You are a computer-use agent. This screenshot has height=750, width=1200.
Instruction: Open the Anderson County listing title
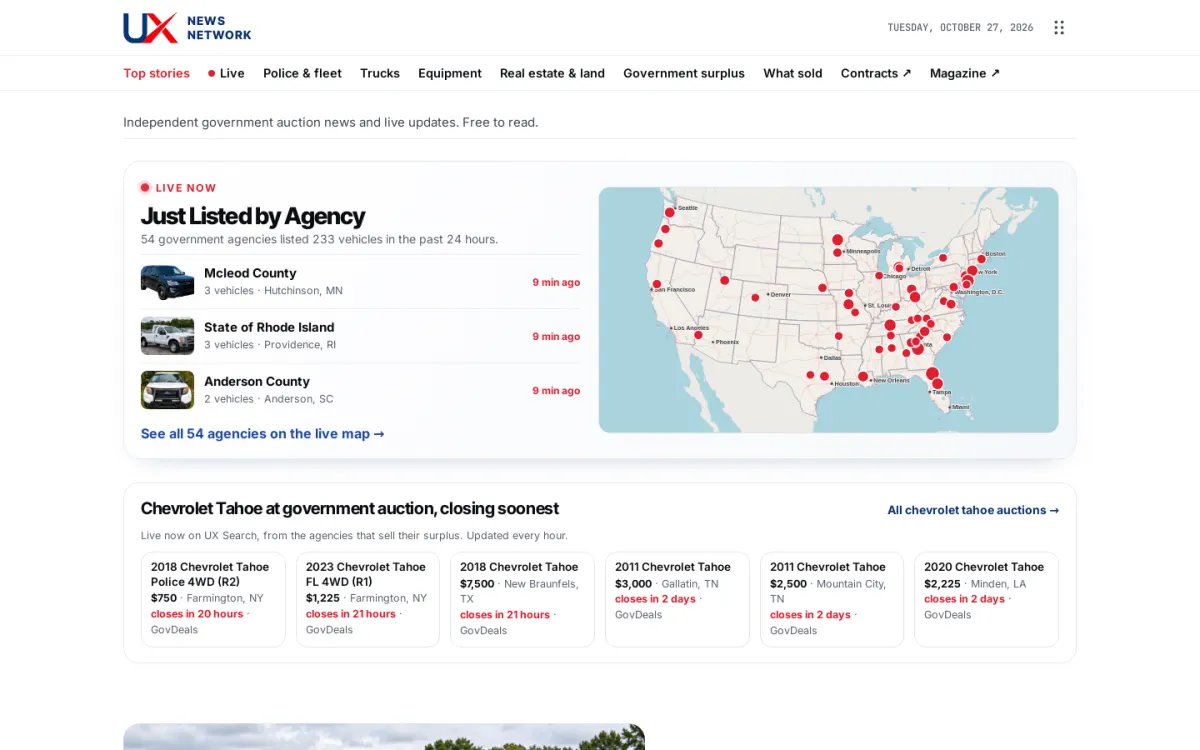click(x=257, y=381)
